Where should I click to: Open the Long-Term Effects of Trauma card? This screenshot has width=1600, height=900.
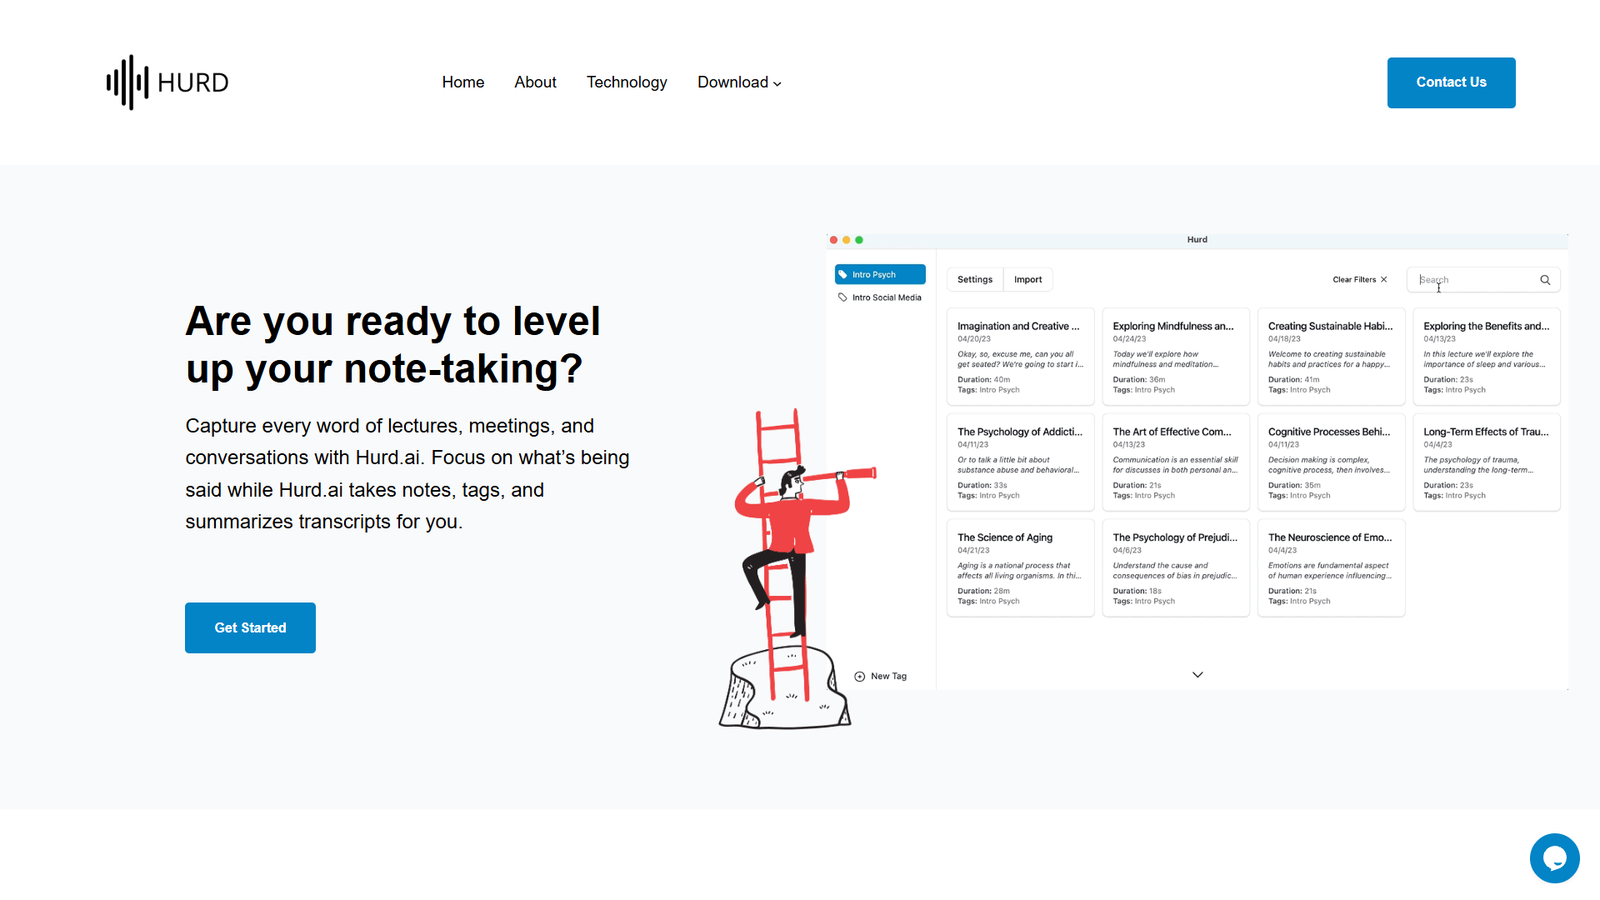[x=1486, y=462]
